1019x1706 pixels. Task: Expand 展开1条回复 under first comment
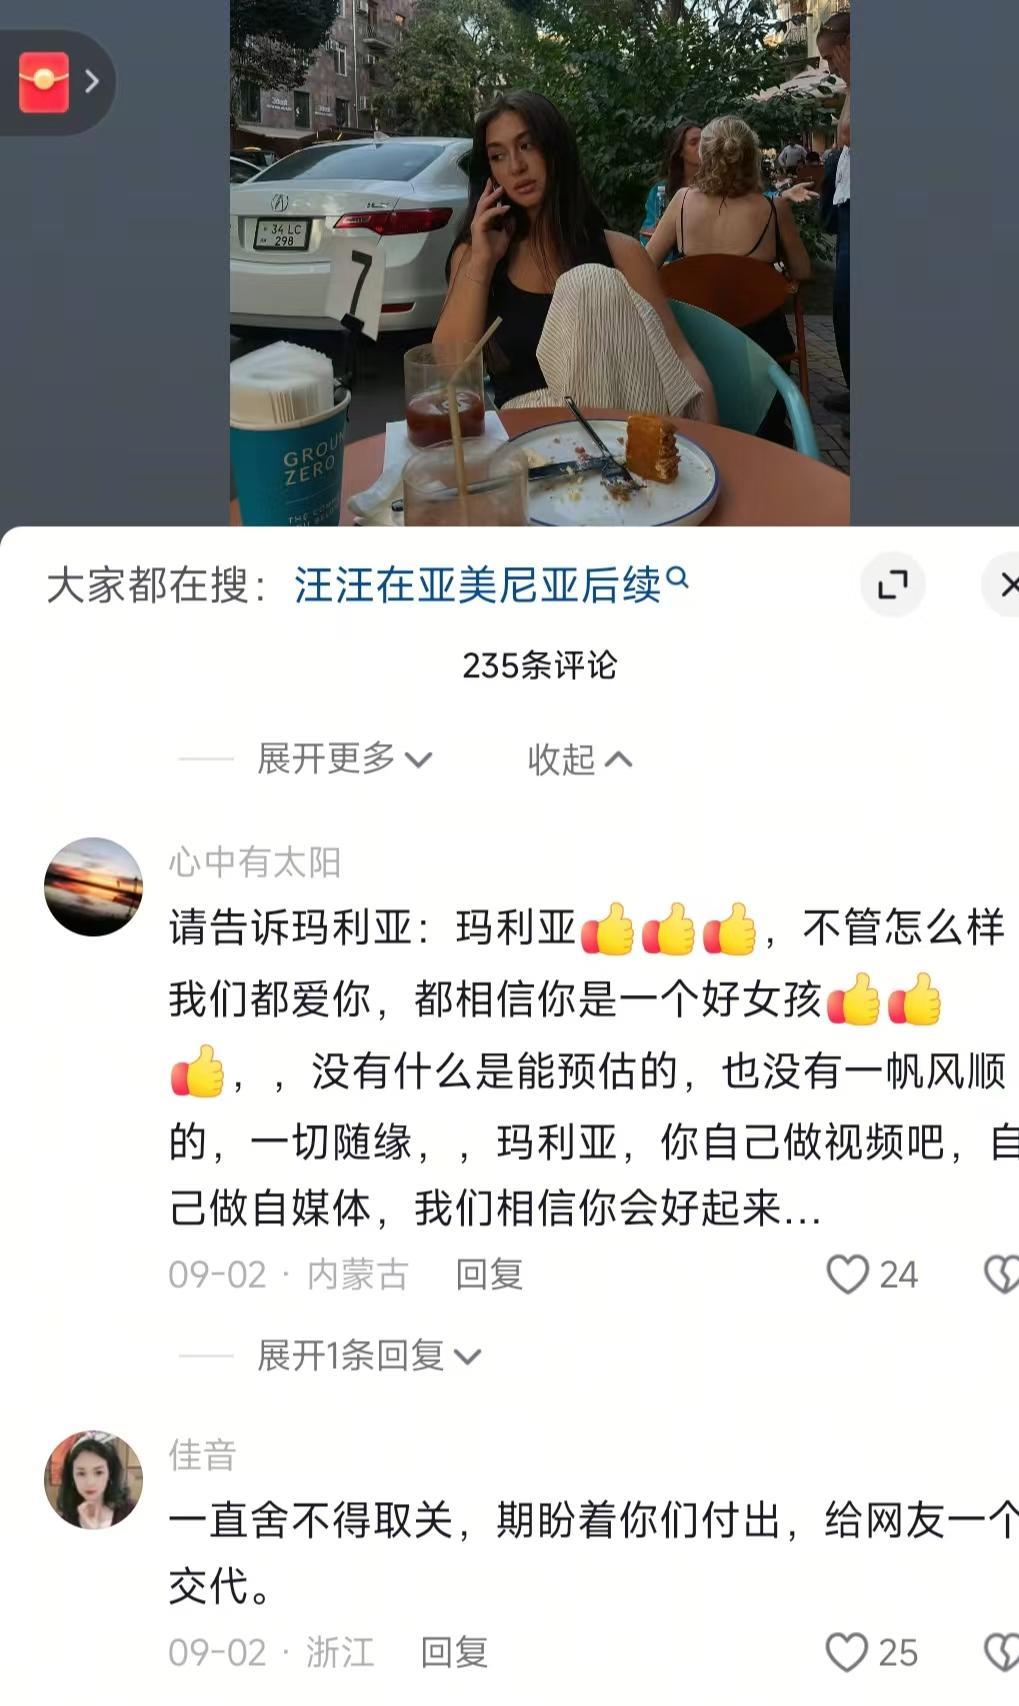369,1356
